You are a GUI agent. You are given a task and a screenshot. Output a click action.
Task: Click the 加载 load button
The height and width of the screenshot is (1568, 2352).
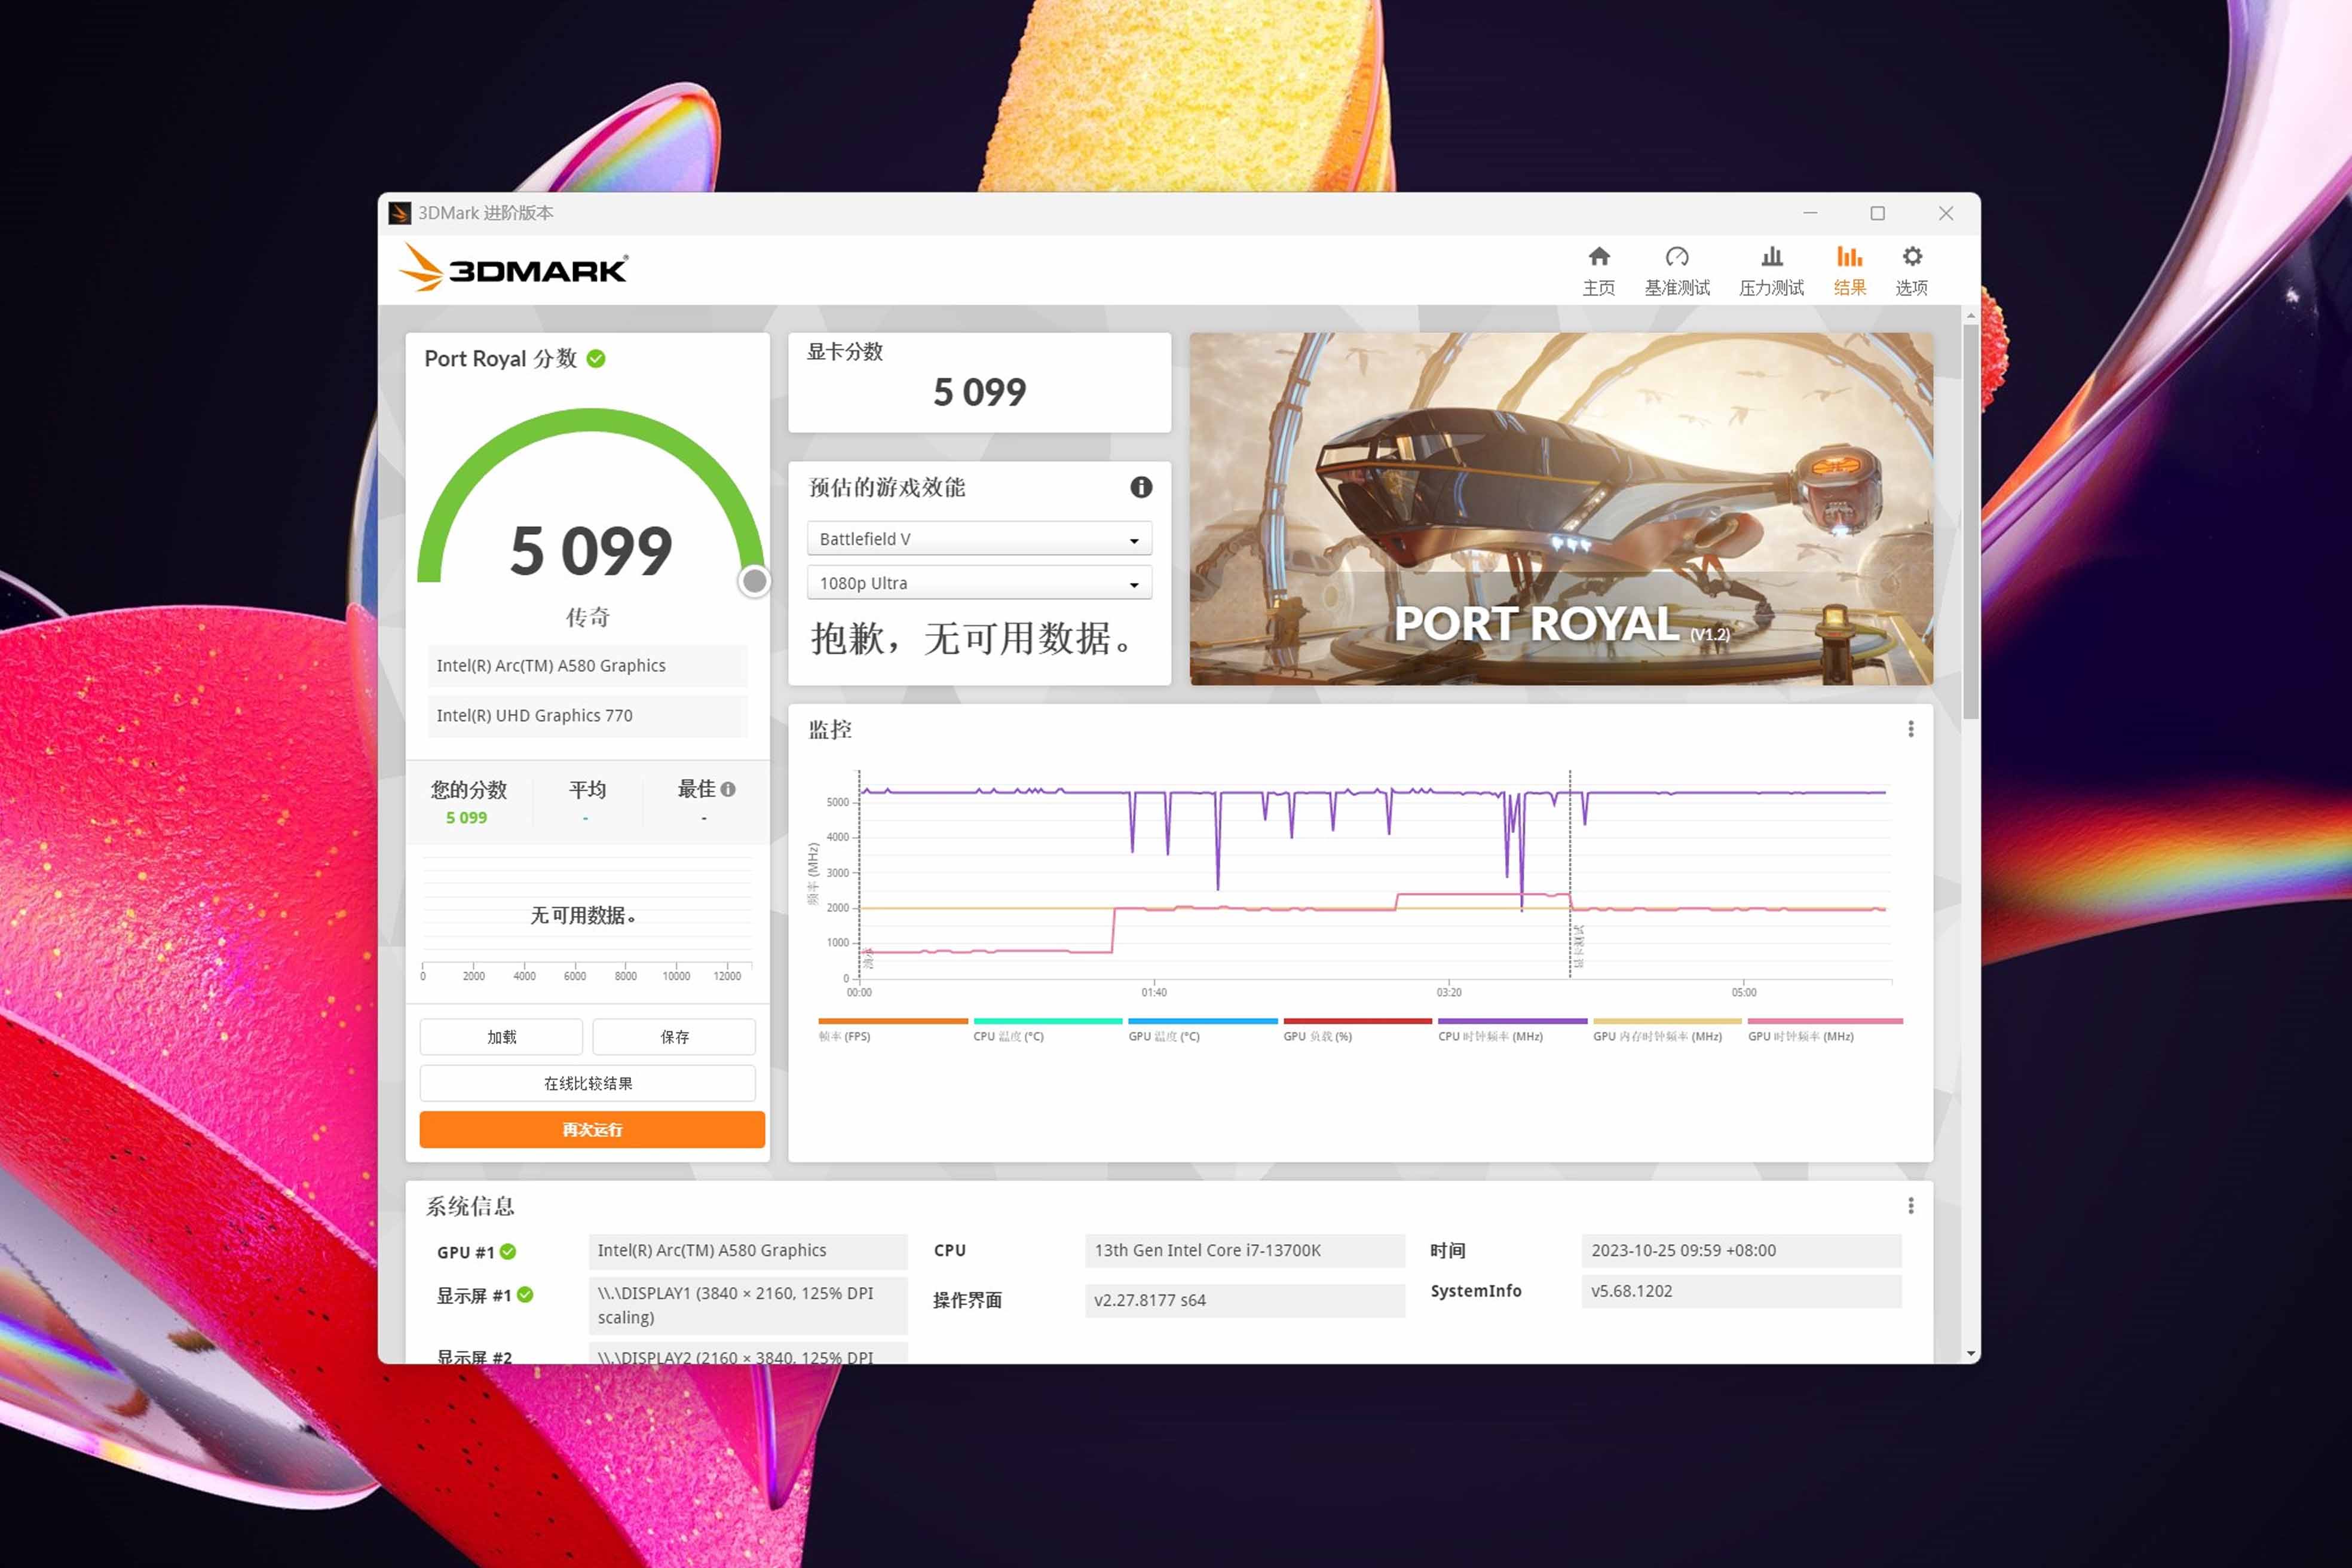pyautogui.click(x=501, y=1037)
